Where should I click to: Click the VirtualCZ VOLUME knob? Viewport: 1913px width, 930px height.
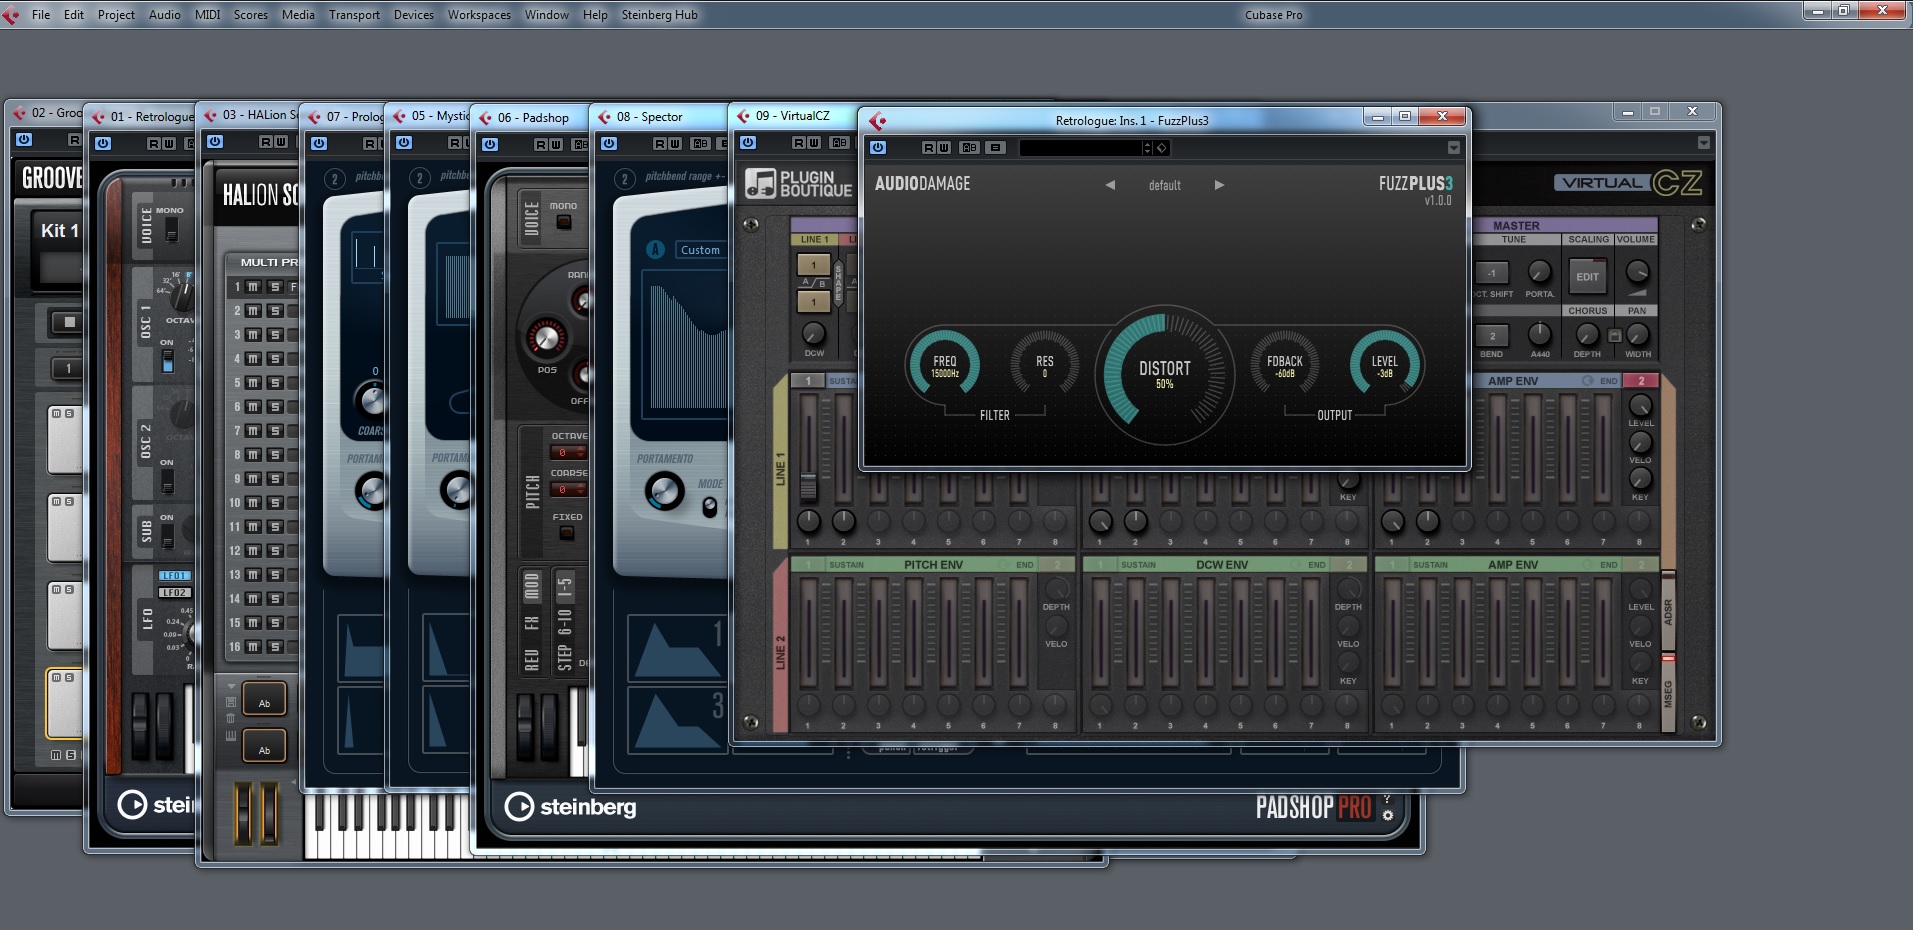click(x=1636, y=272)
